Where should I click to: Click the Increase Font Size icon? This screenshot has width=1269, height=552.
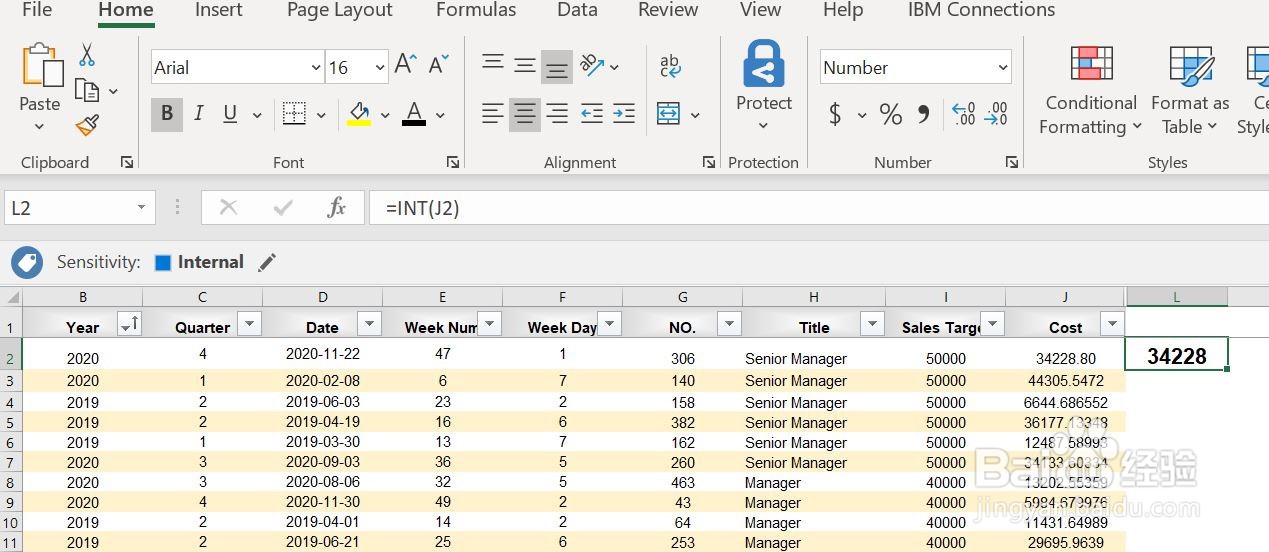coord(405,66)
